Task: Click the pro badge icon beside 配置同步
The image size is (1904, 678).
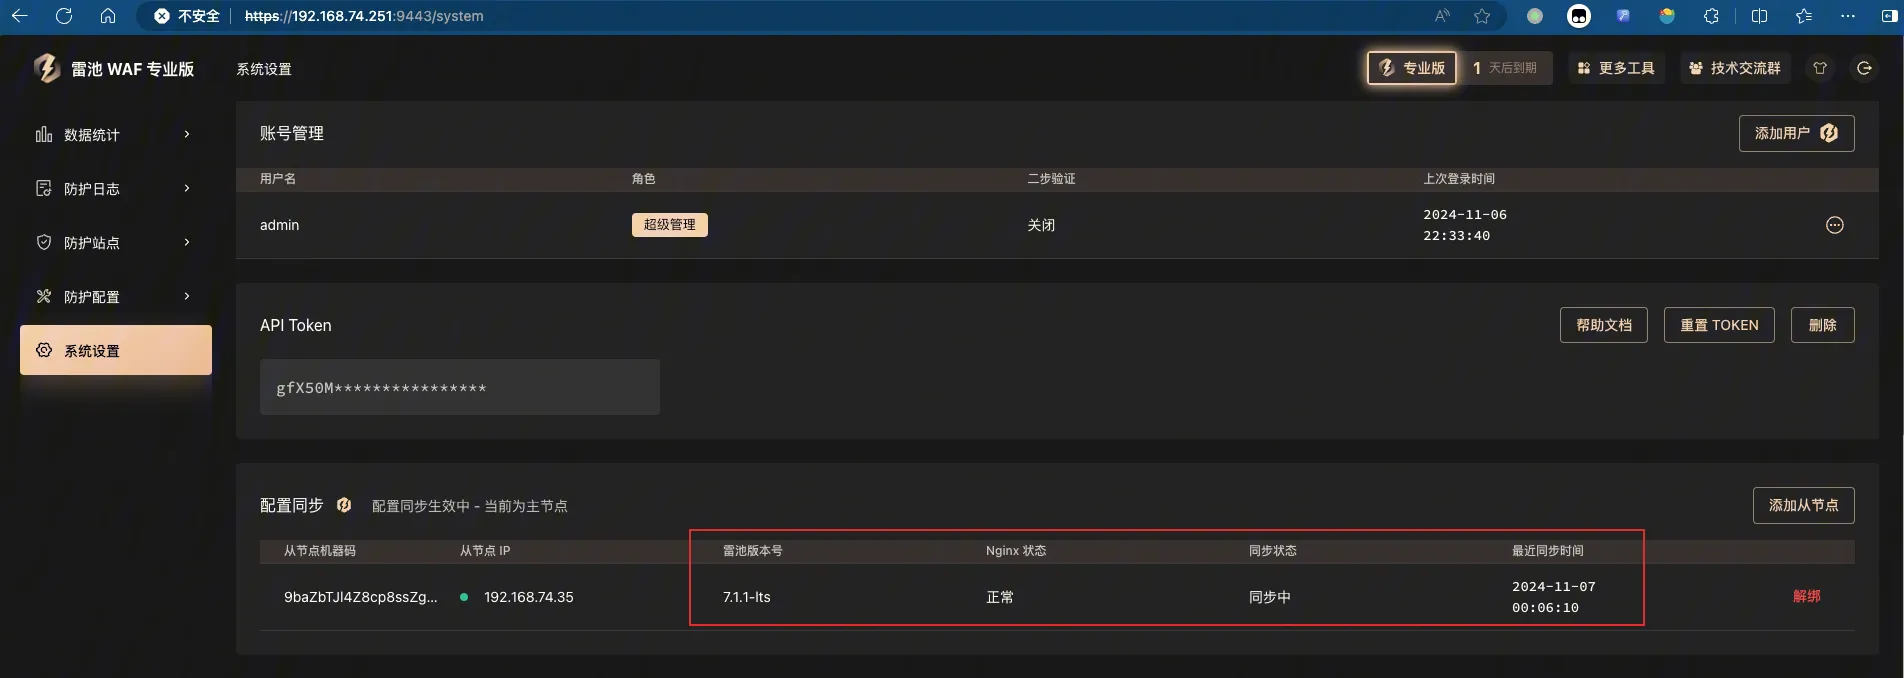Action: (344, 505)
